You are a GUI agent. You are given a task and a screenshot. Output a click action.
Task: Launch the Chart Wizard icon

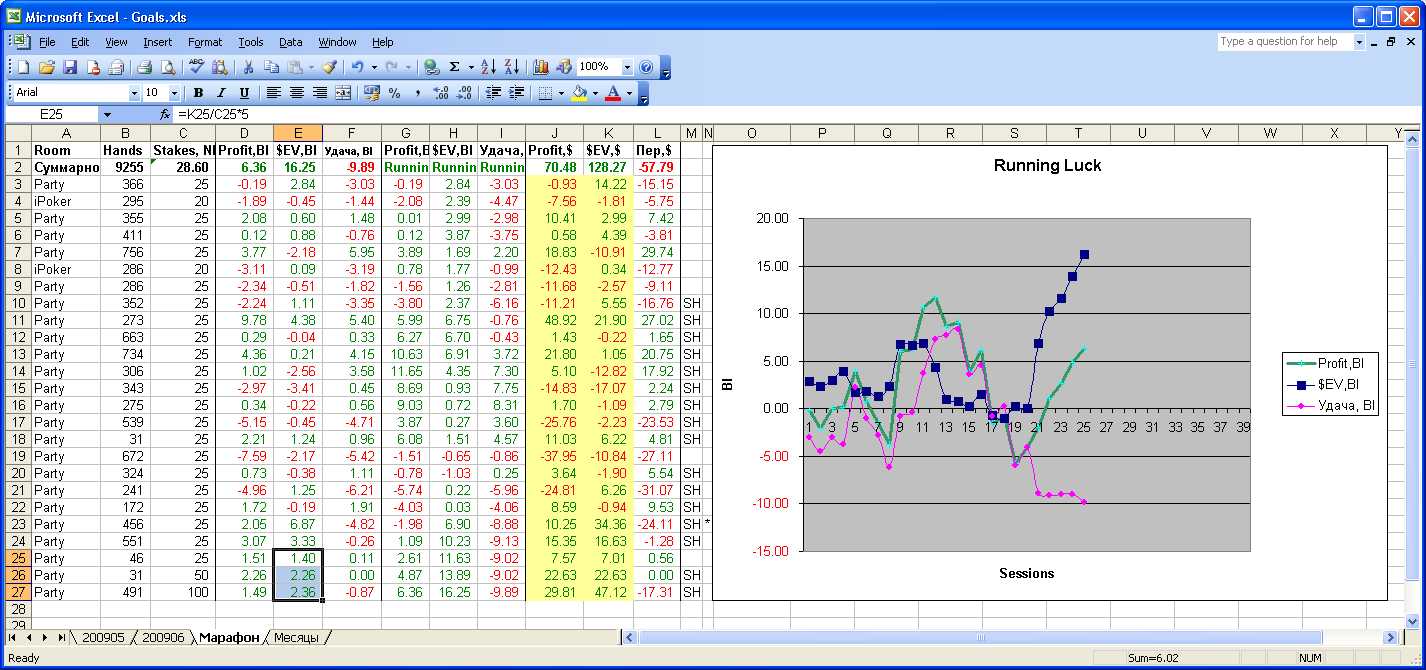click(x=541, y=67)
